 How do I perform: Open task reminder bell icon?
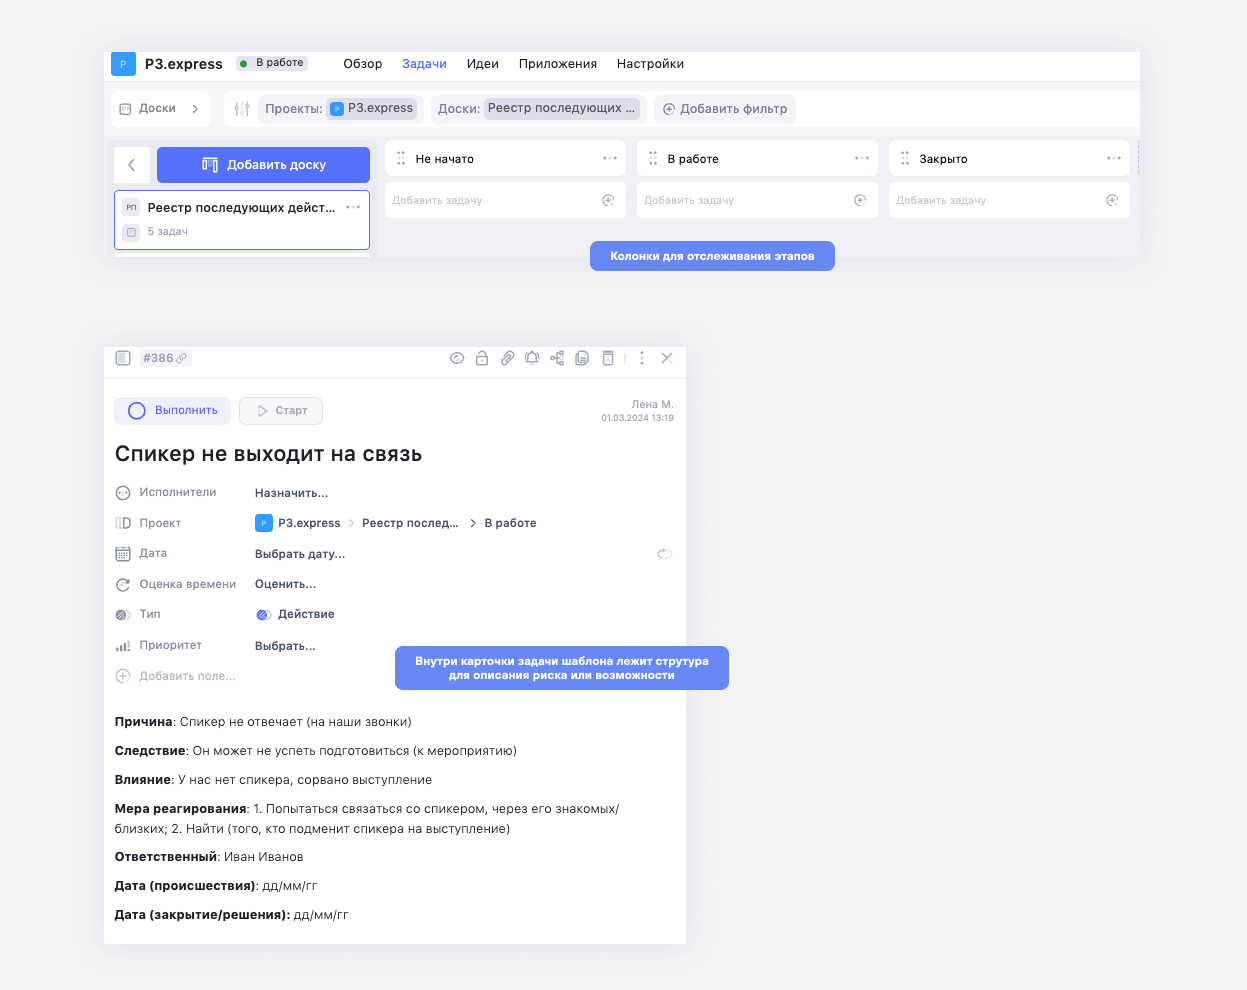click(x=532, y=358)
